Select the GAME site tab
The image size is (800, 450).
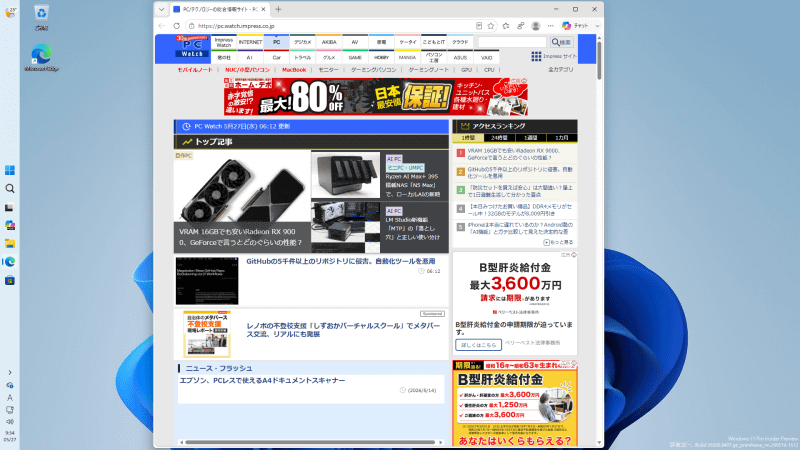(355, 58)
